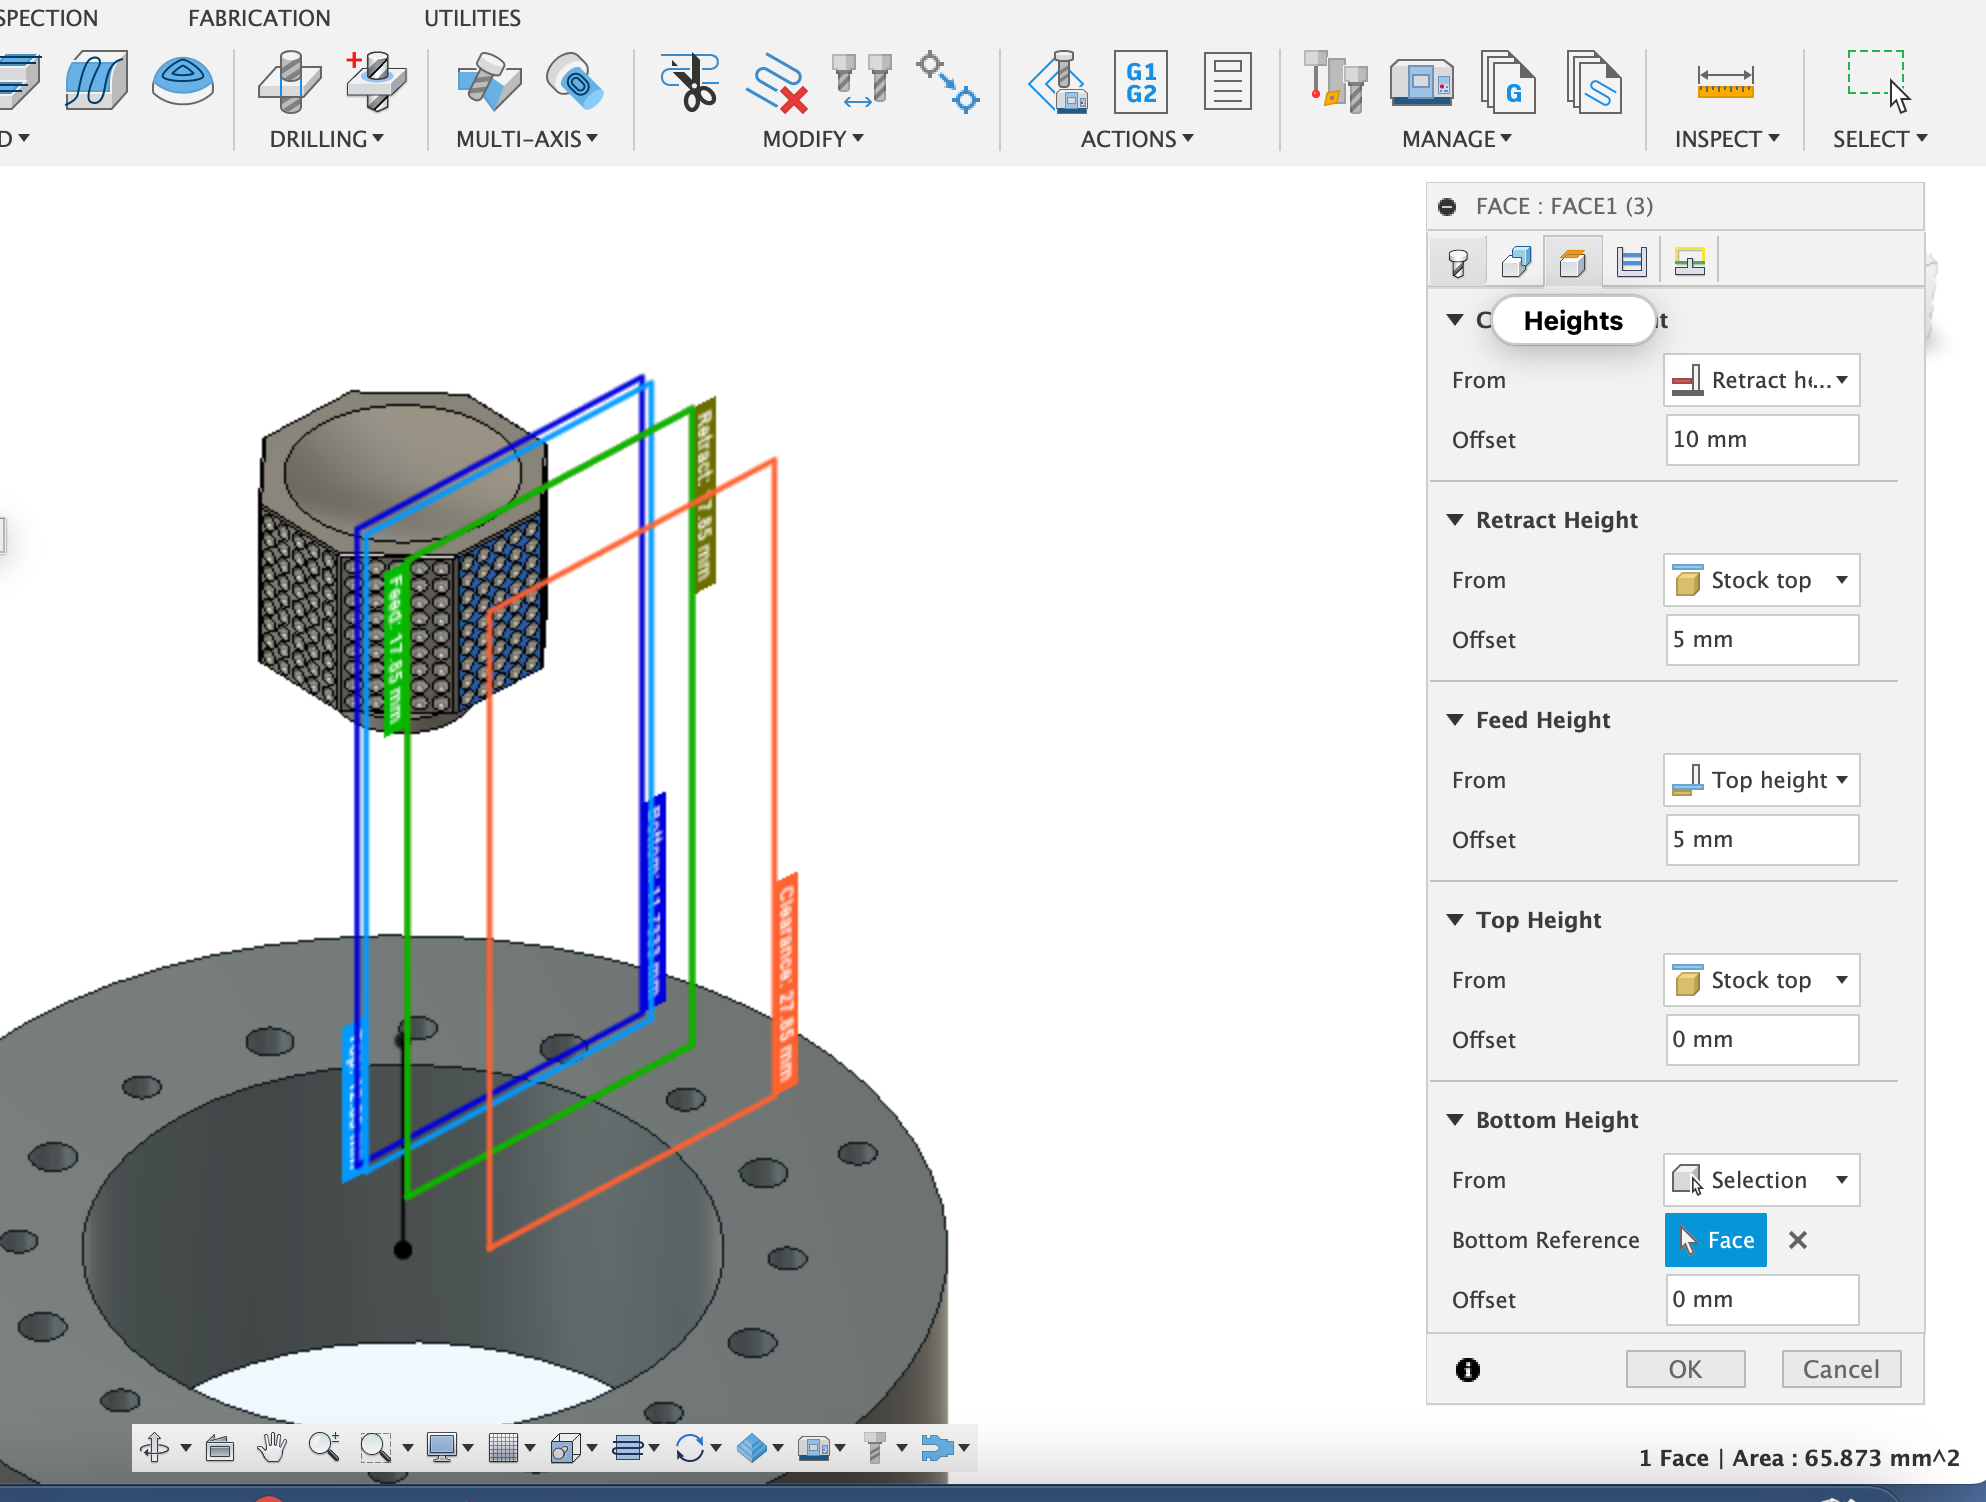Switch to the FABRICATION ribbon tab
Screen dimensions: 1986x1502
click(258, 17)
